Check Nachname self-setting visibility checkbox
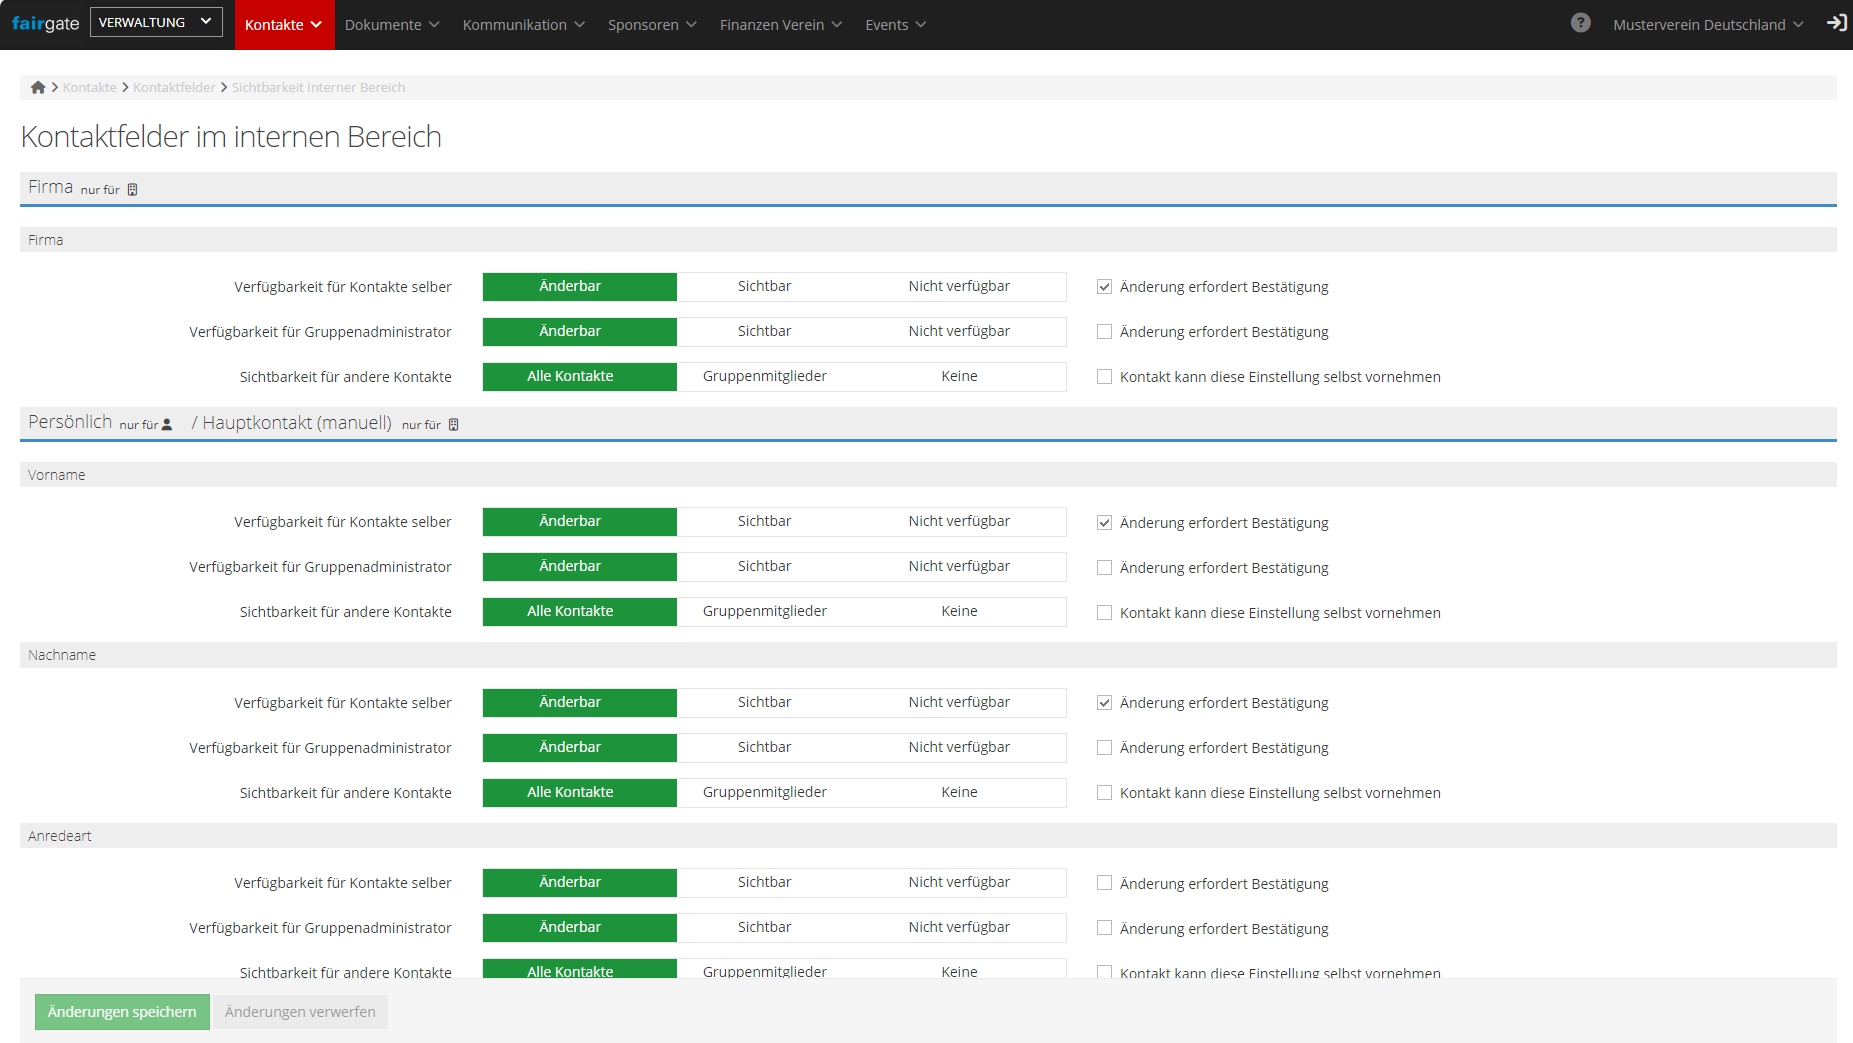Image resolution: width=1853 pixels, height=1043 pixels. 1104,793
